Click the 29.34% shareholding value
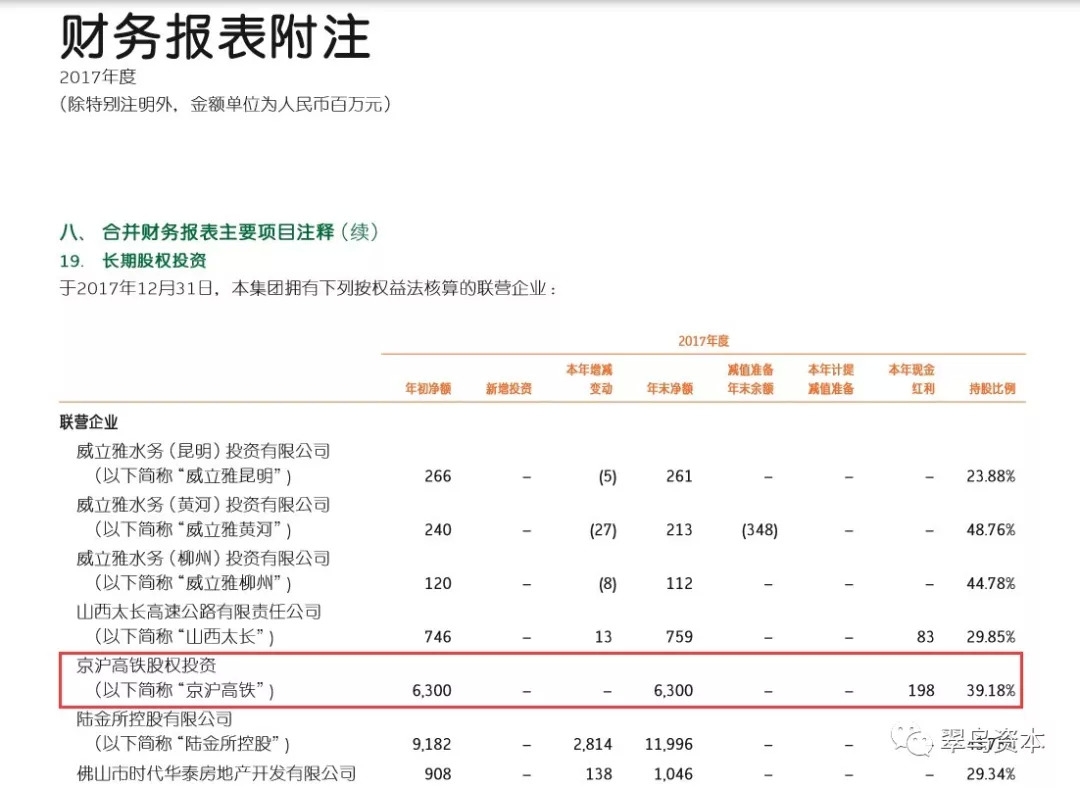Viewport: 1080px width, 788px height. (990, 774)
